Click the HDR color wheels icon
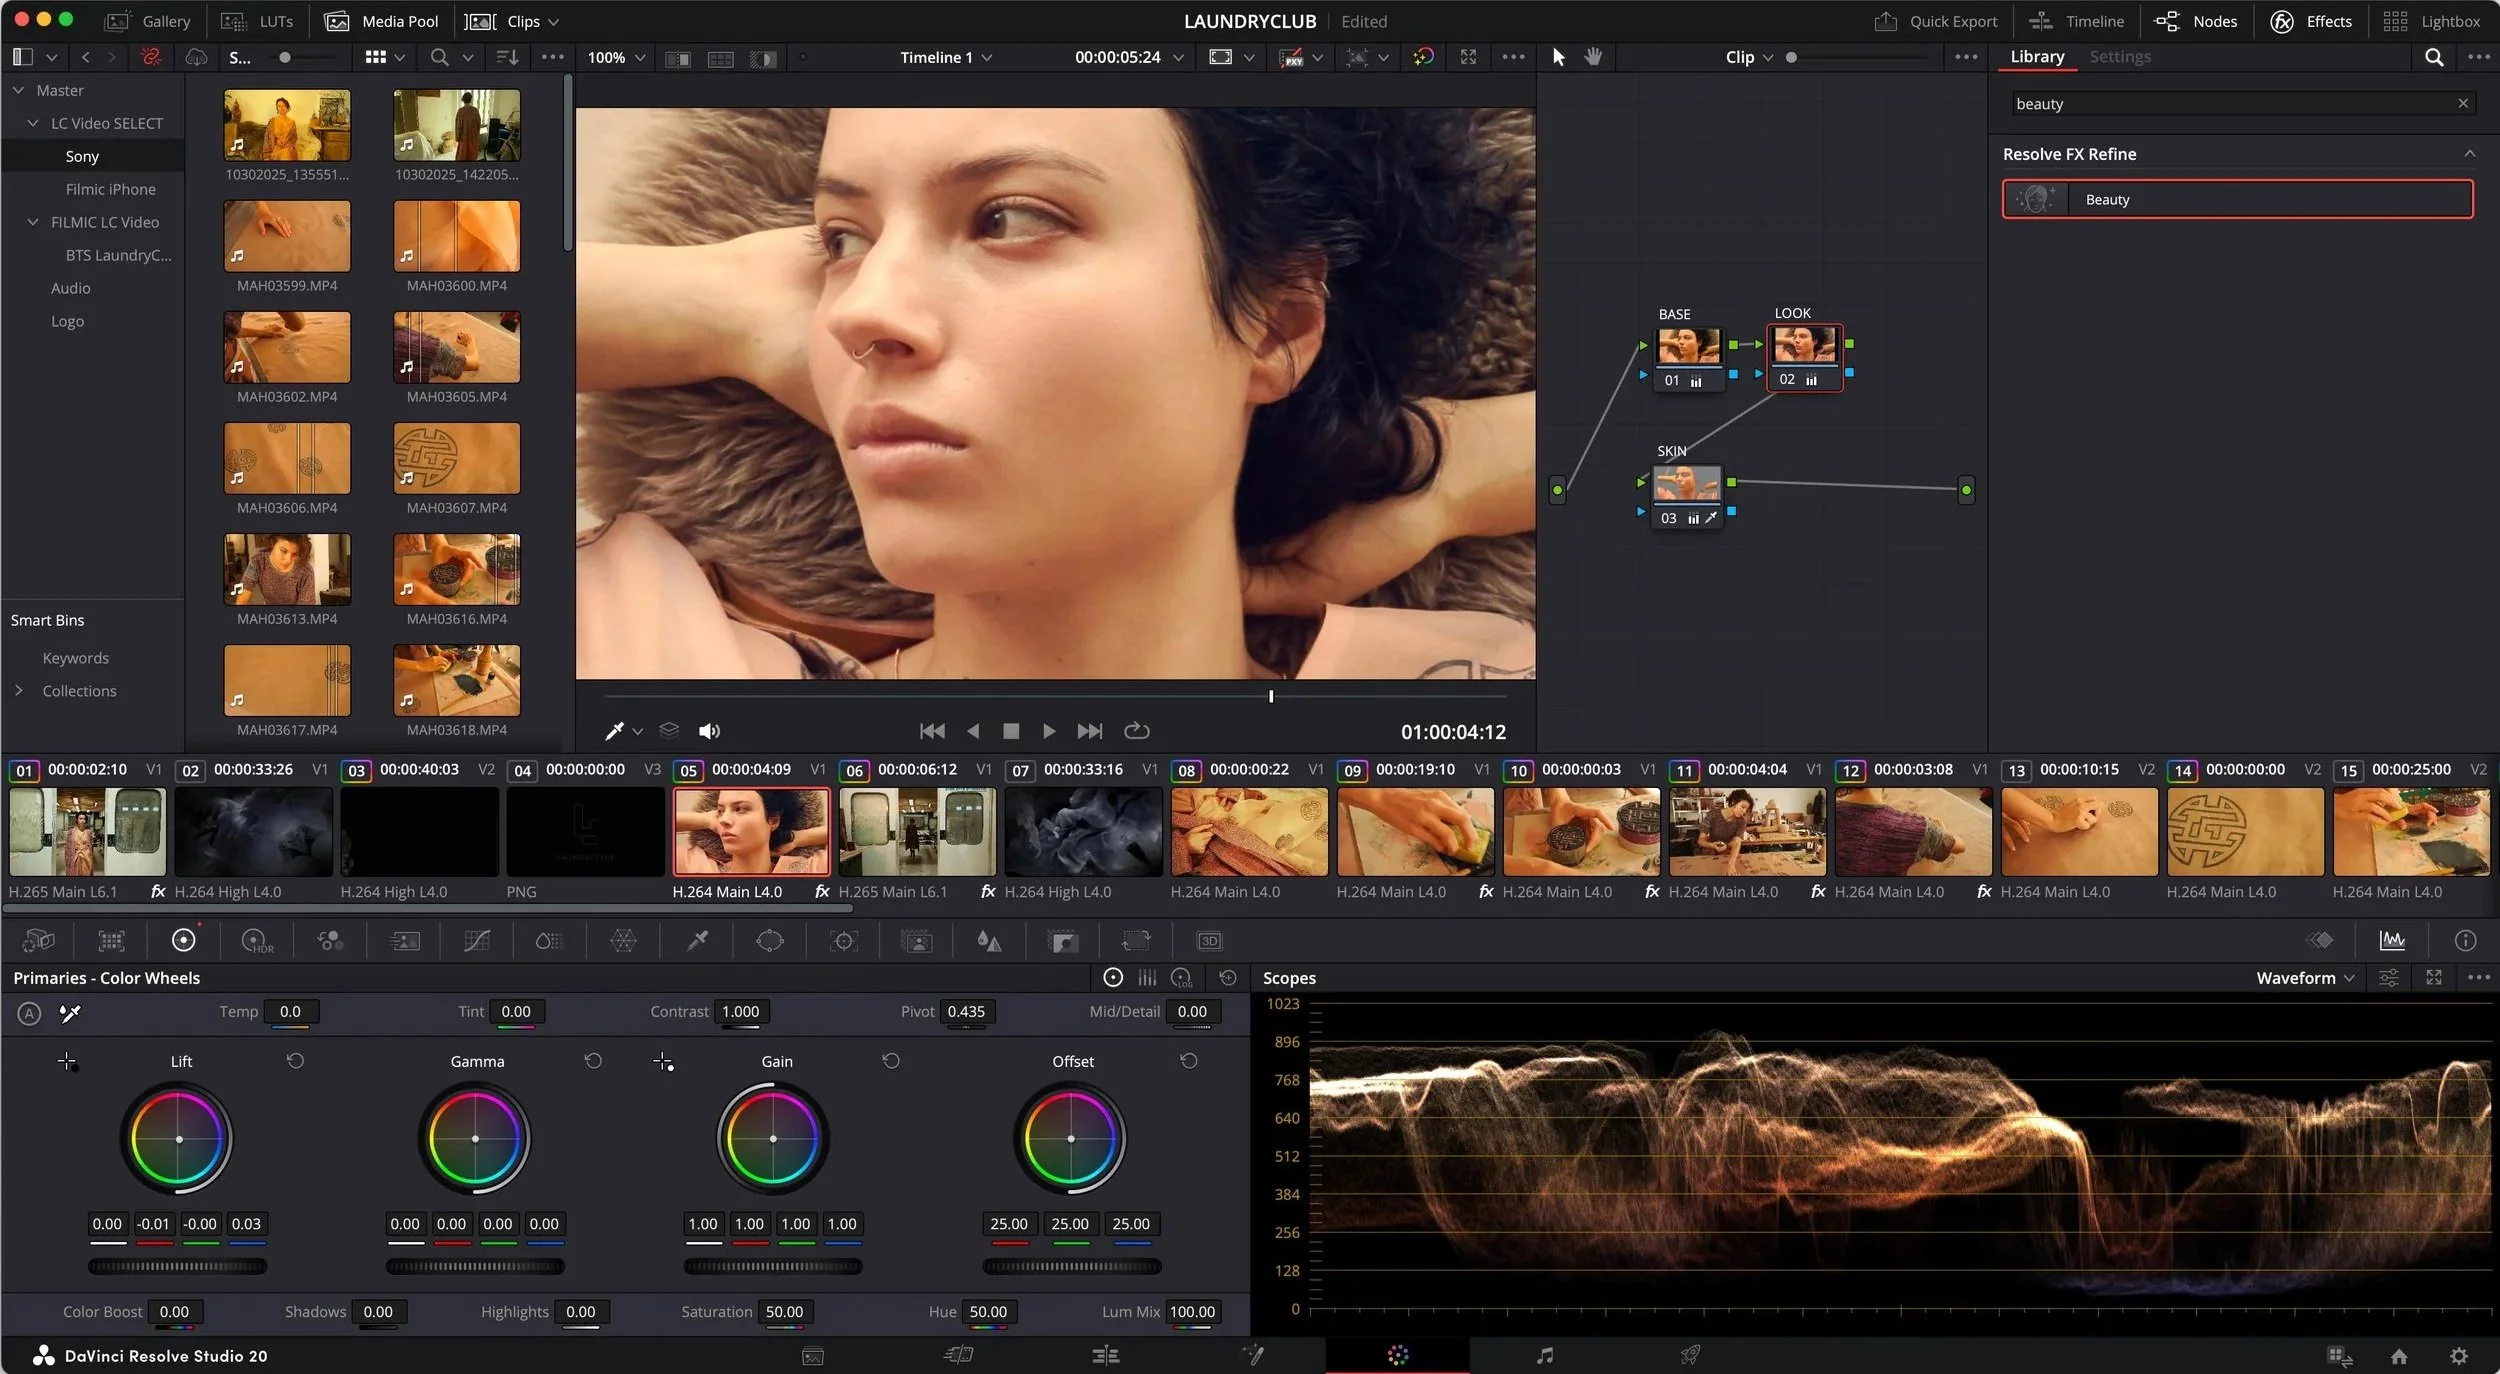Viewport: 2500px width, 1374px height. click(257, 941)
